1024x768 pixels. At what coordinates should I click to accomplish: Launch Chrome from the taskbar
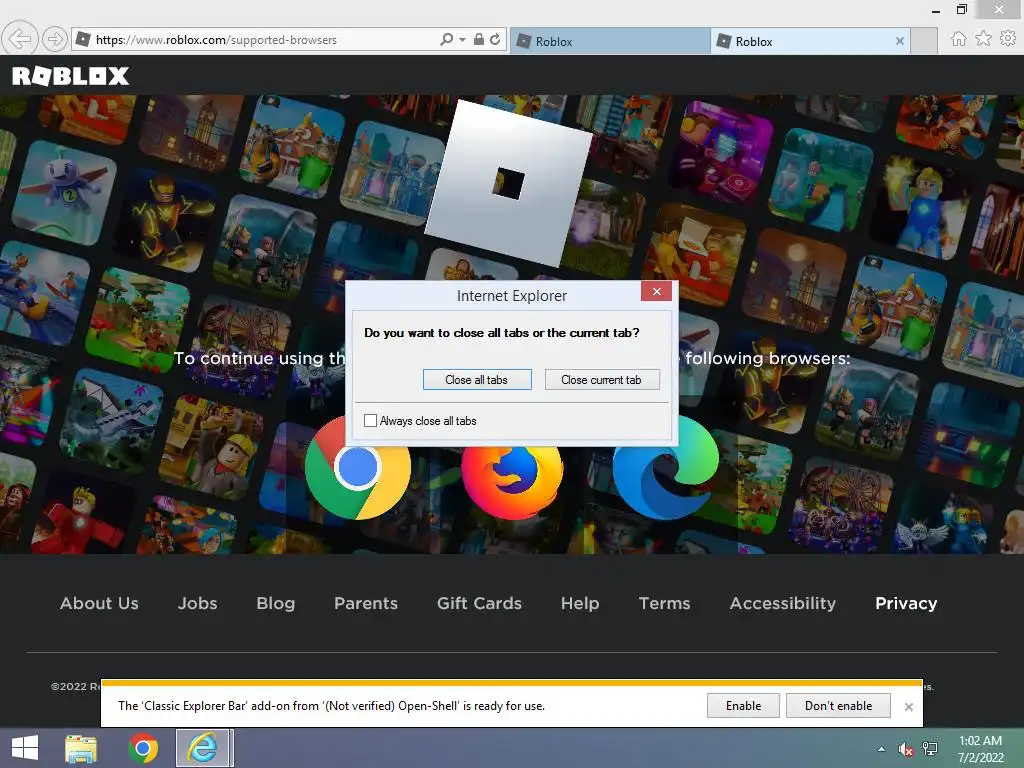[143, 748]
